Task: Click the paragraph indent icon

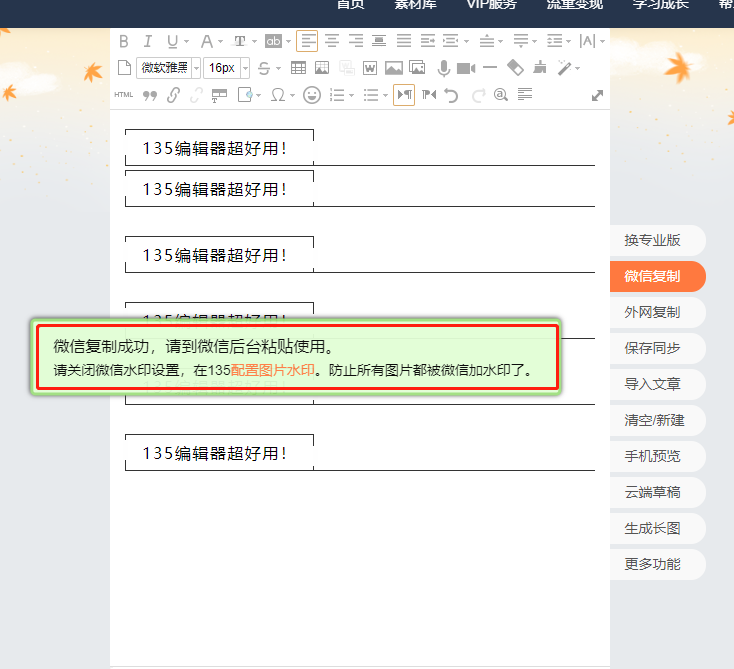Action: (427, 41)
